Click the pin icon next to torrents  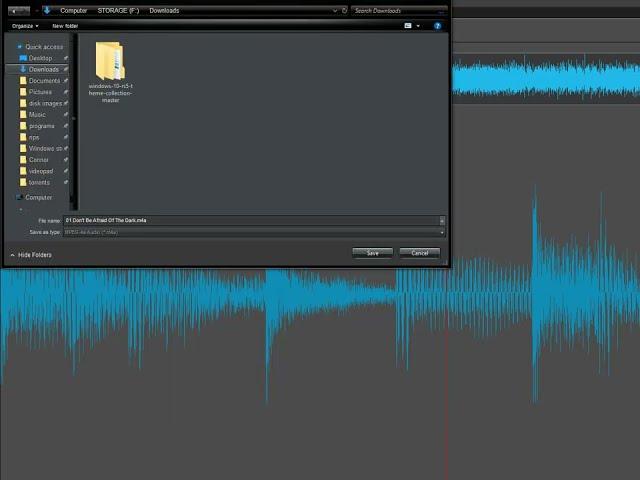tap(66, 182)
